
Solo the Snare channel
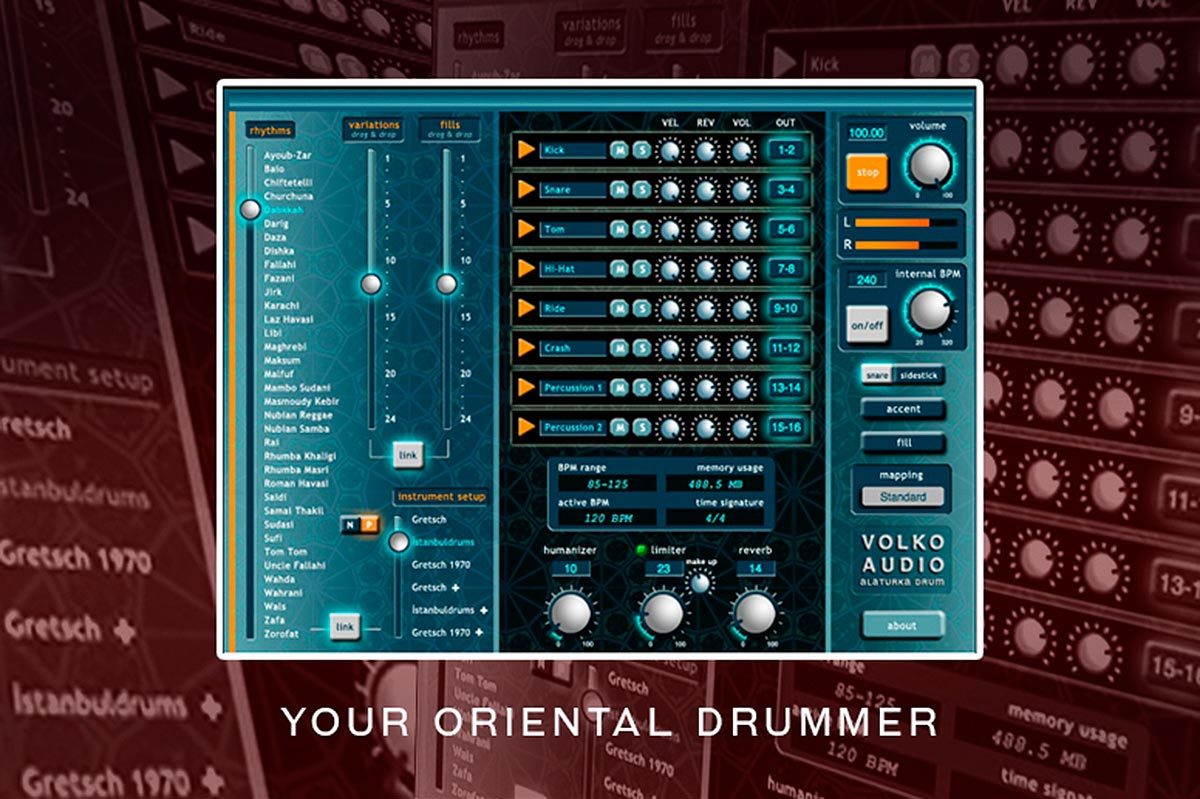[x=641, y=190]
